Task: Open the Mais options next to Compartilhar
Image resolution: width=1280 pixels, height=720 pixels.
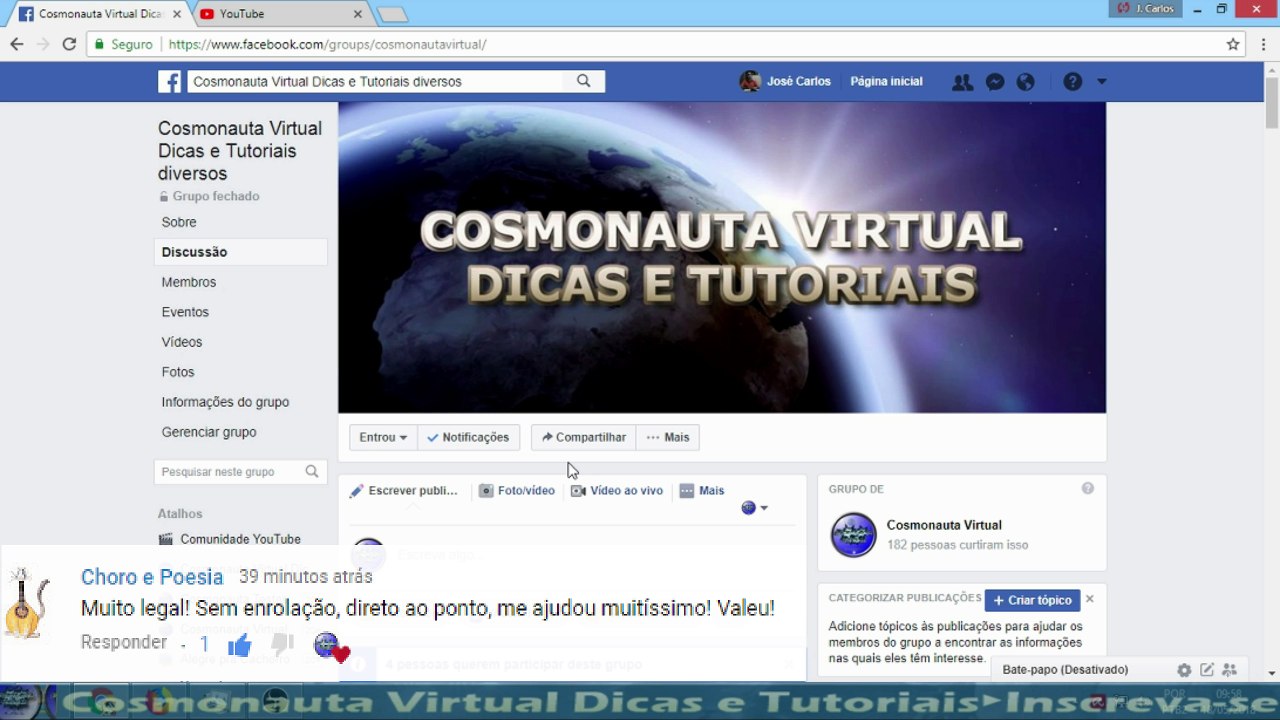Action: (668, 437)
